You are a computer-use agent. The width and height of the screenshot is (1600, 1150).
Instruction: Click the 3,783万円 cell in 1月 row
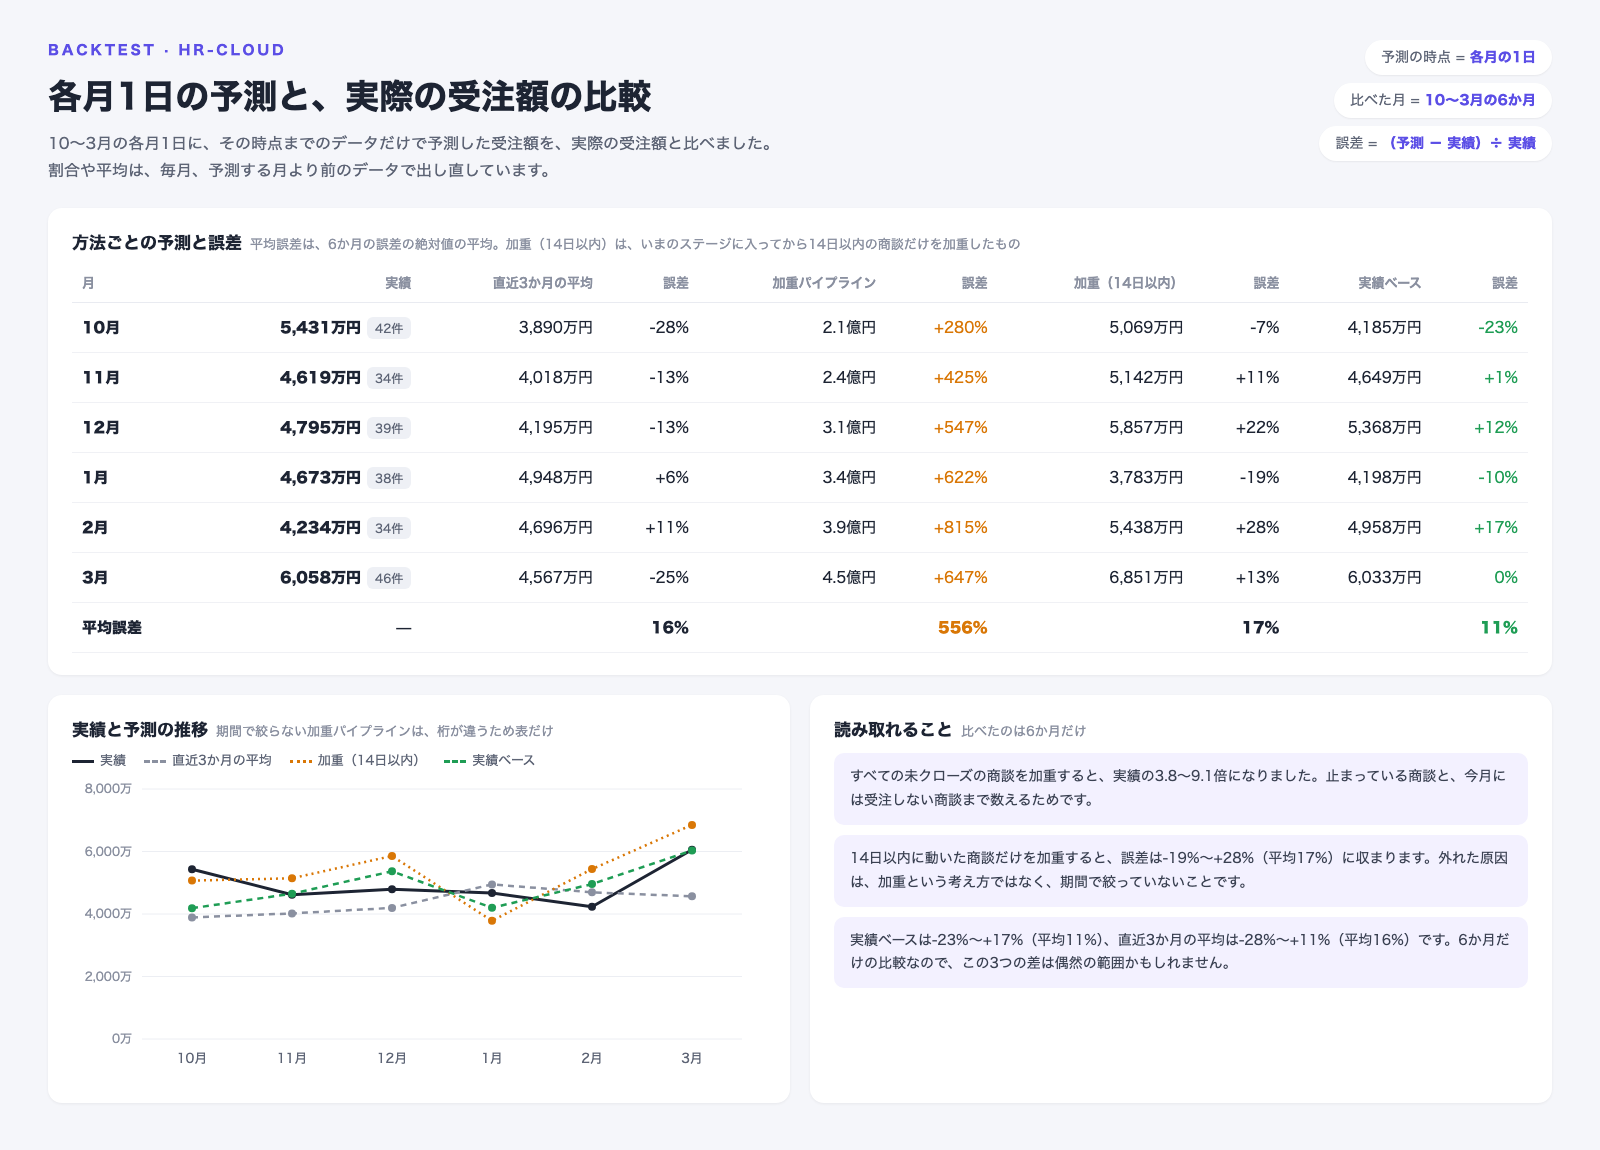coord(1146,478)
